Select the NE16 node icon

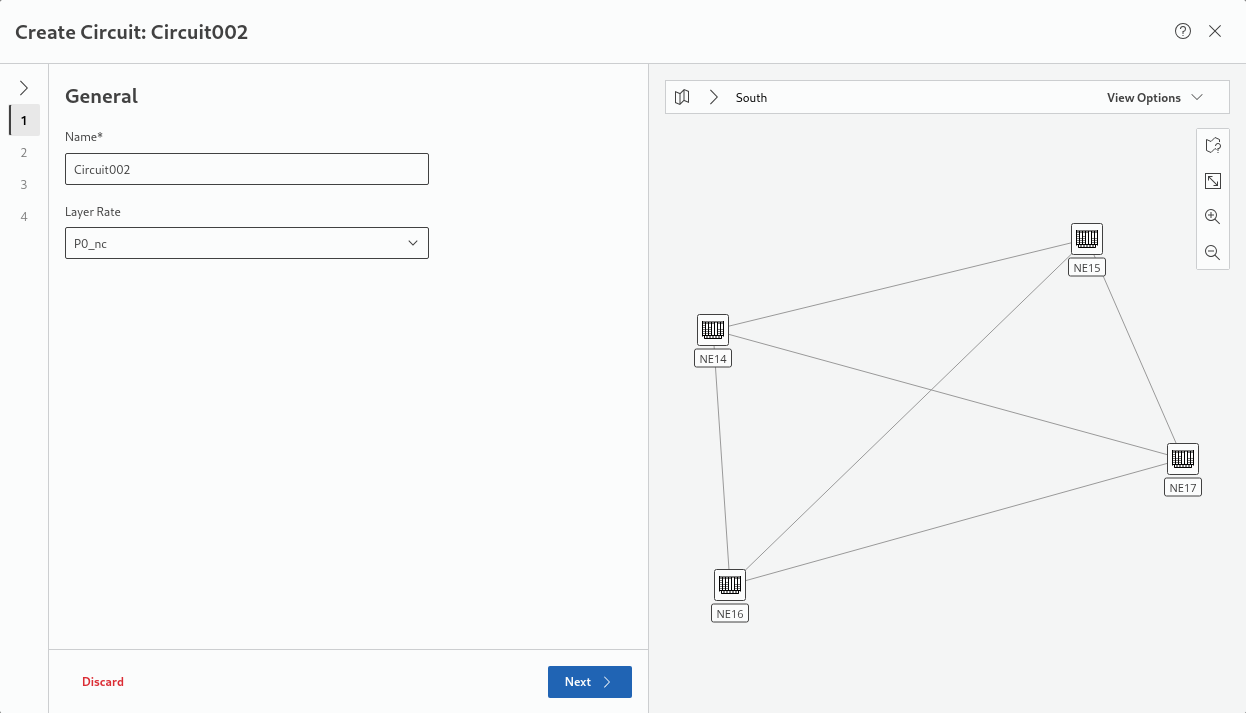[730, 585]
